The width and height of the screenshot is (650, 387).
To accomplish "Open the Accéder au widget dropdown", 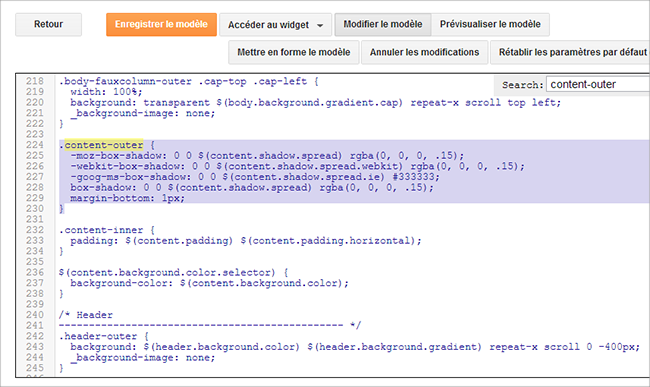I will click(x=275, y=25).
